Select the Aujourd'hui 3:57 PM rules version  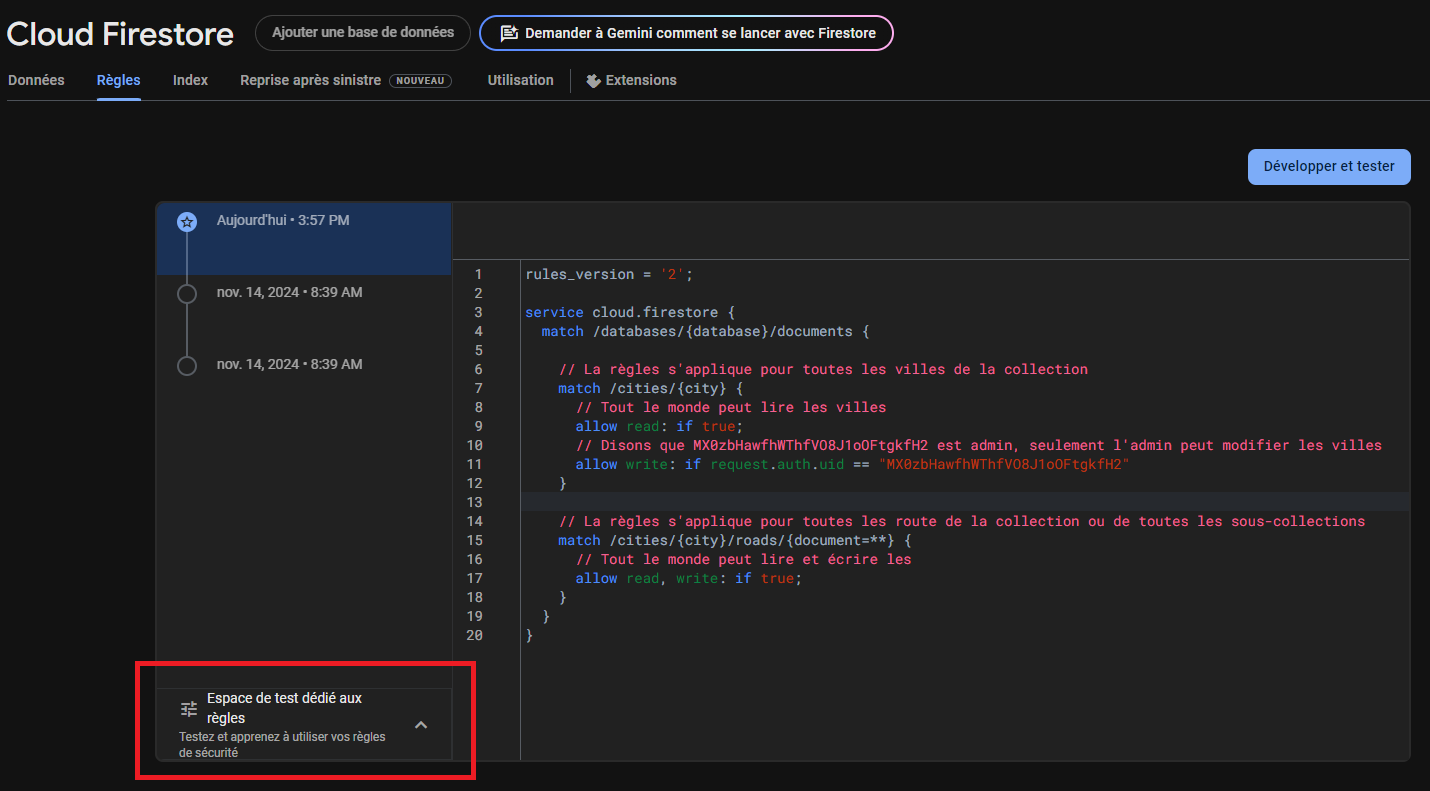coord(304,239)
